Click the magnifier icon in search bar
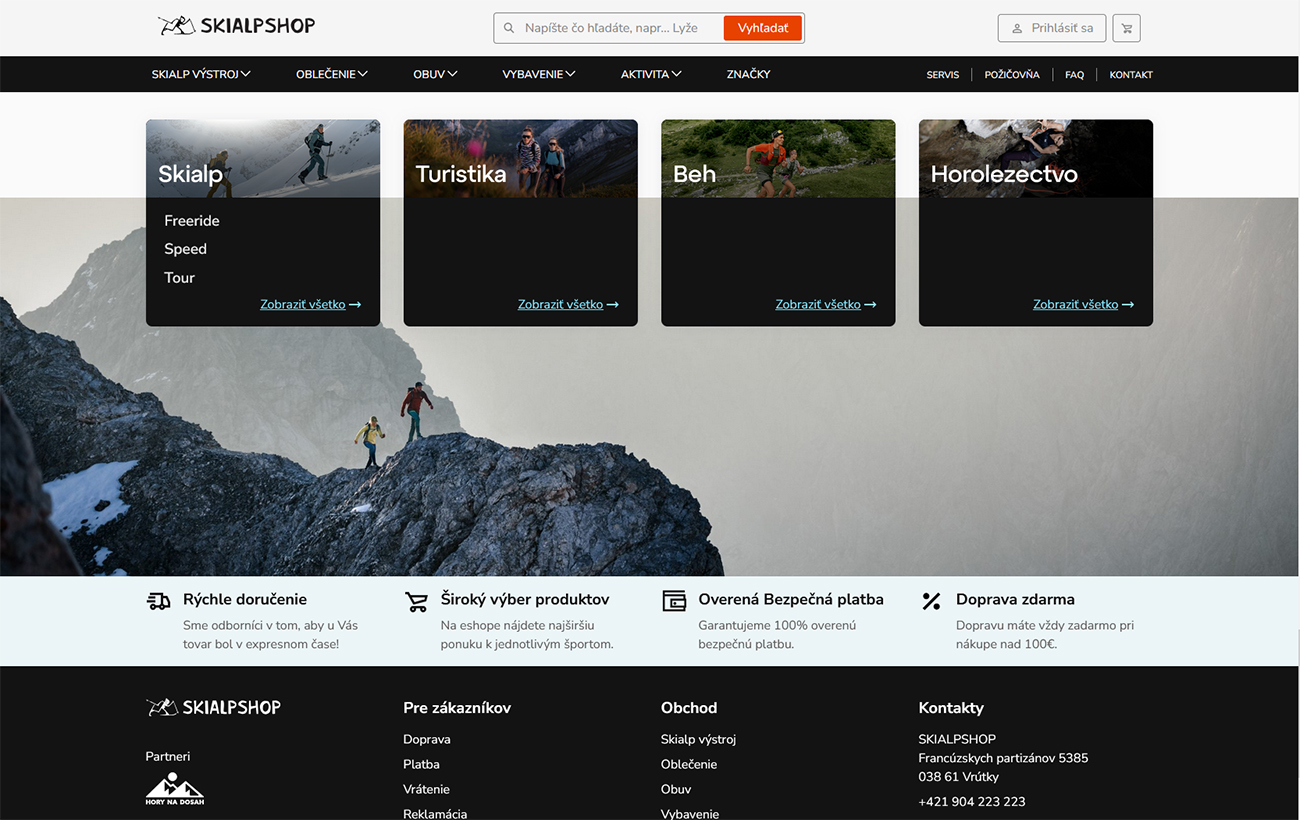Viewport: 1300px width, 820px height. click(509, 28)
